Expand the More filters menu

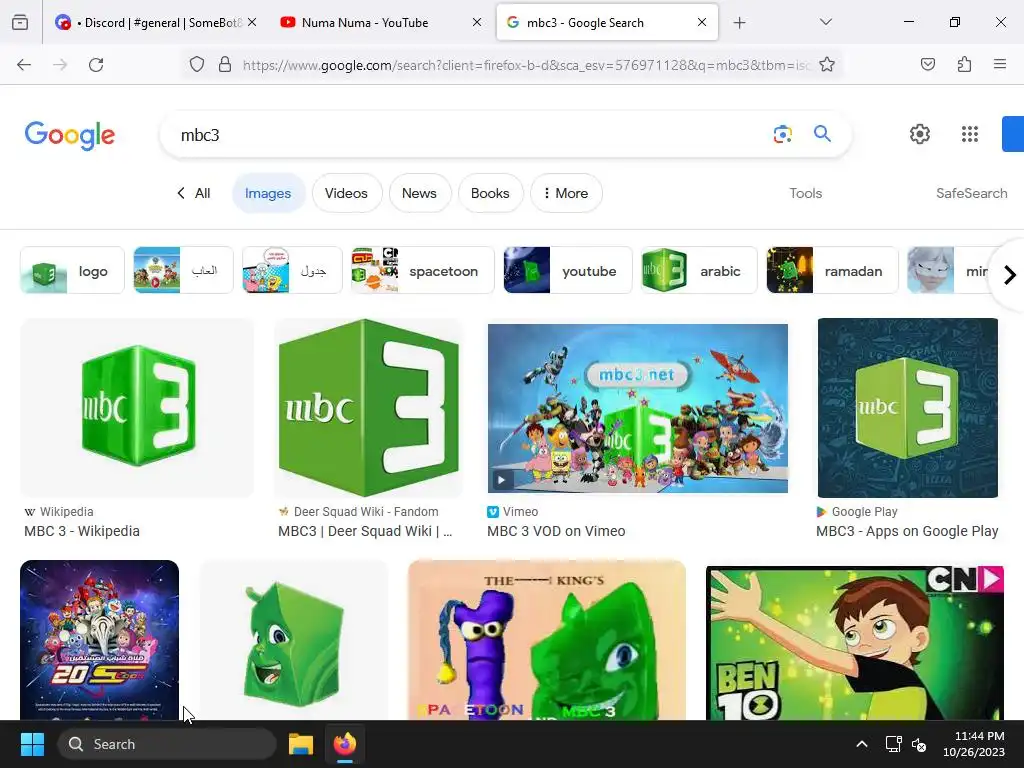[566, 193]
